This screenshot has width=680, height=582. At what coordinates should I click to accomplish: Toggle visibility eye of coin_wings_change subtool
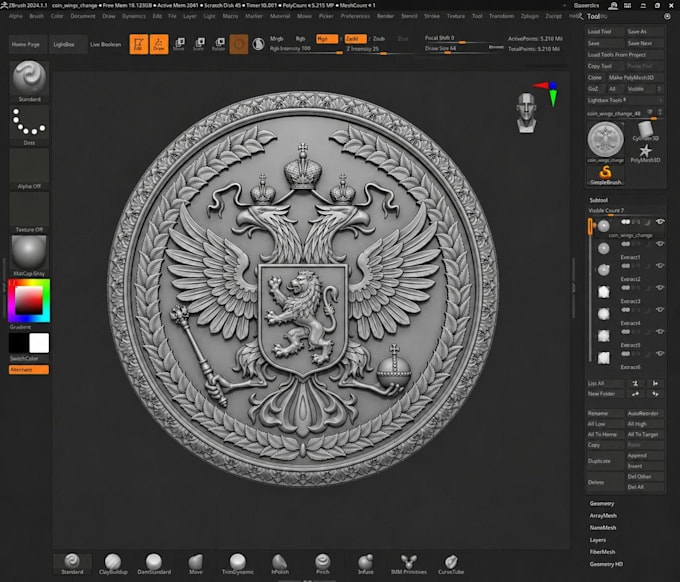click(x=660, y=222)
